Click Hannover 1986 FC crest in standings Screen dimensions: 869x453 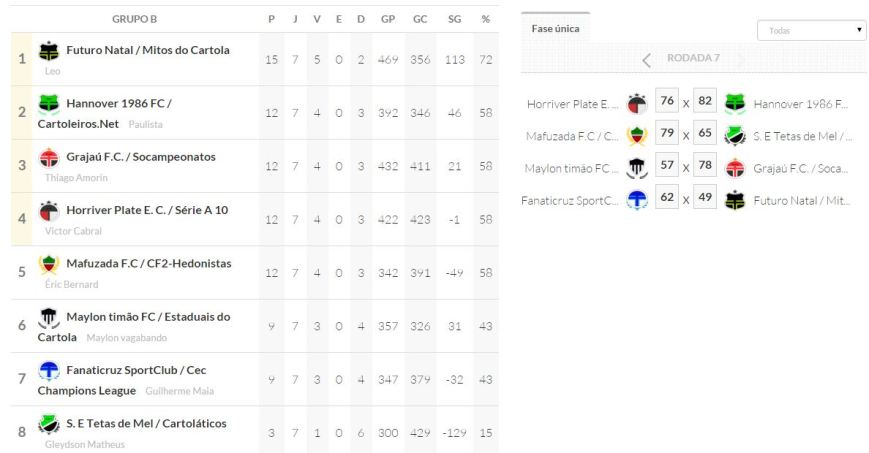(49, 103)
